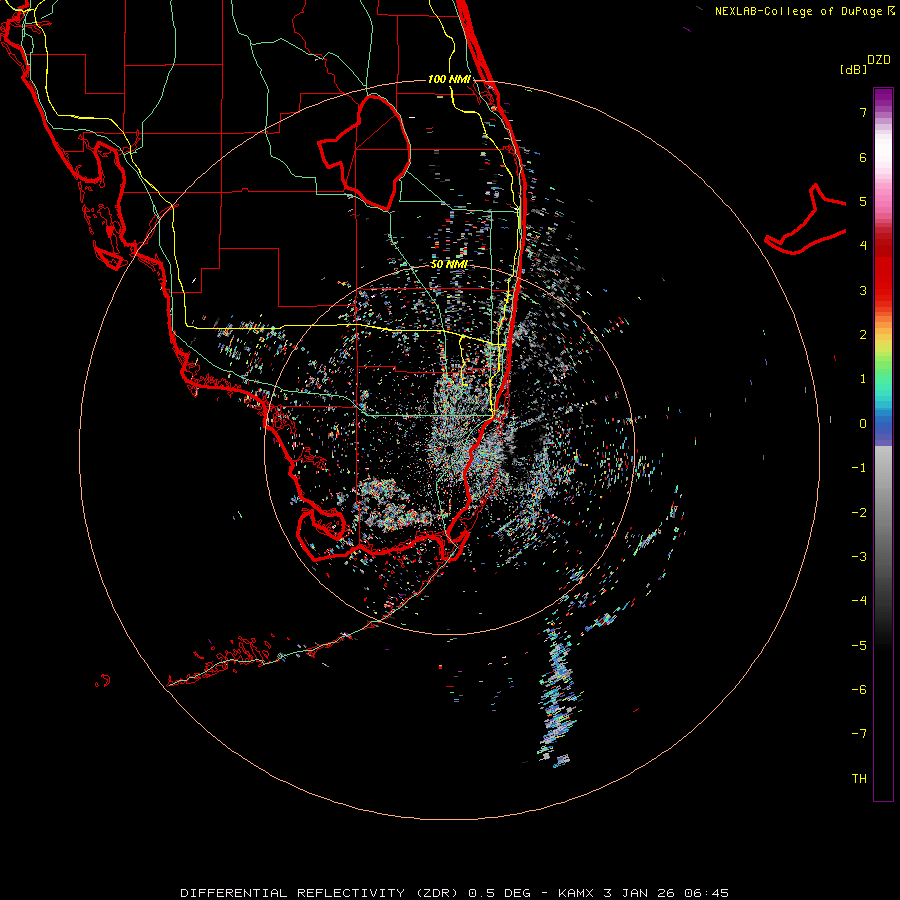Click the 7 value on the color scale

tap(863, 112)
